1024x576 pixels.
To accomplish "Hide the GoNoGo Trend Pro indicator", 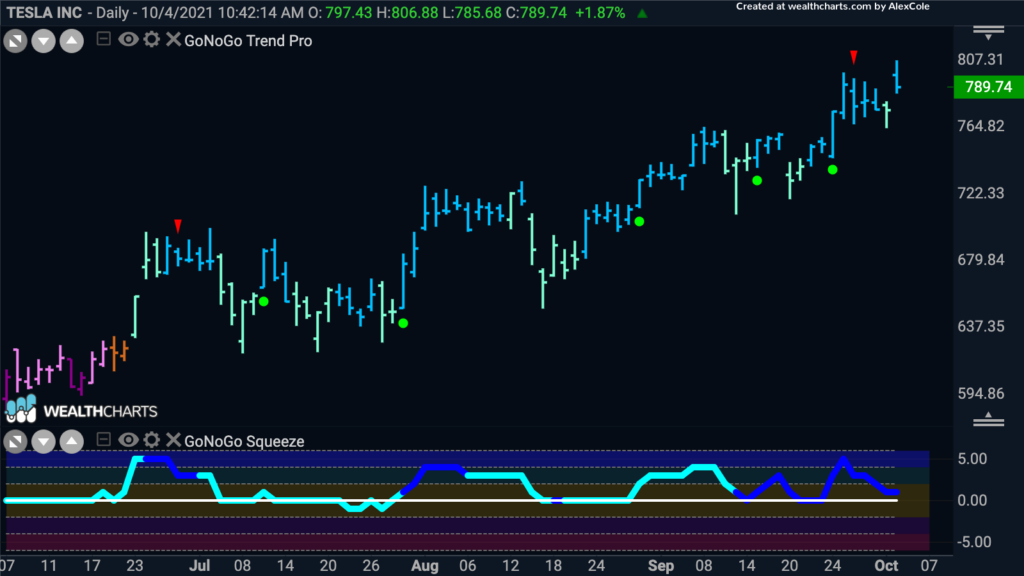I will [128, 39].
